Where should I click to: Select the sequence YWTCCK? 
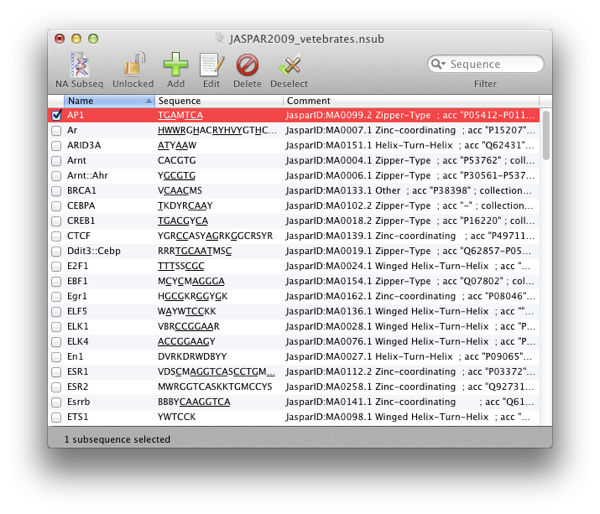point(177,417)
